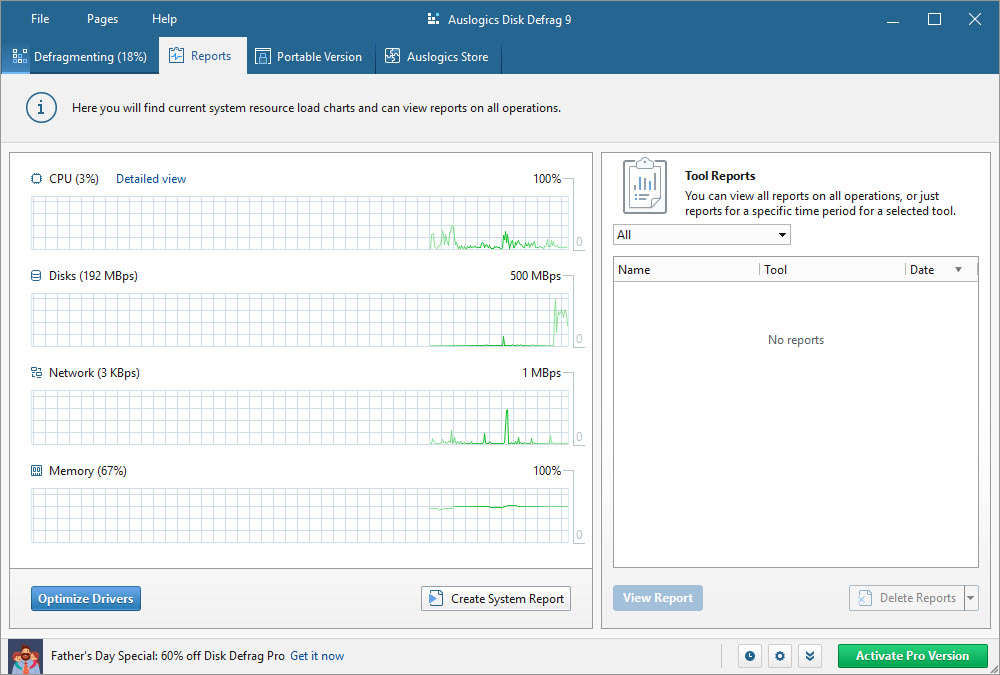Switch to the Defragmenting (18%) tab
1000x675 pixels.
[80, 57]
